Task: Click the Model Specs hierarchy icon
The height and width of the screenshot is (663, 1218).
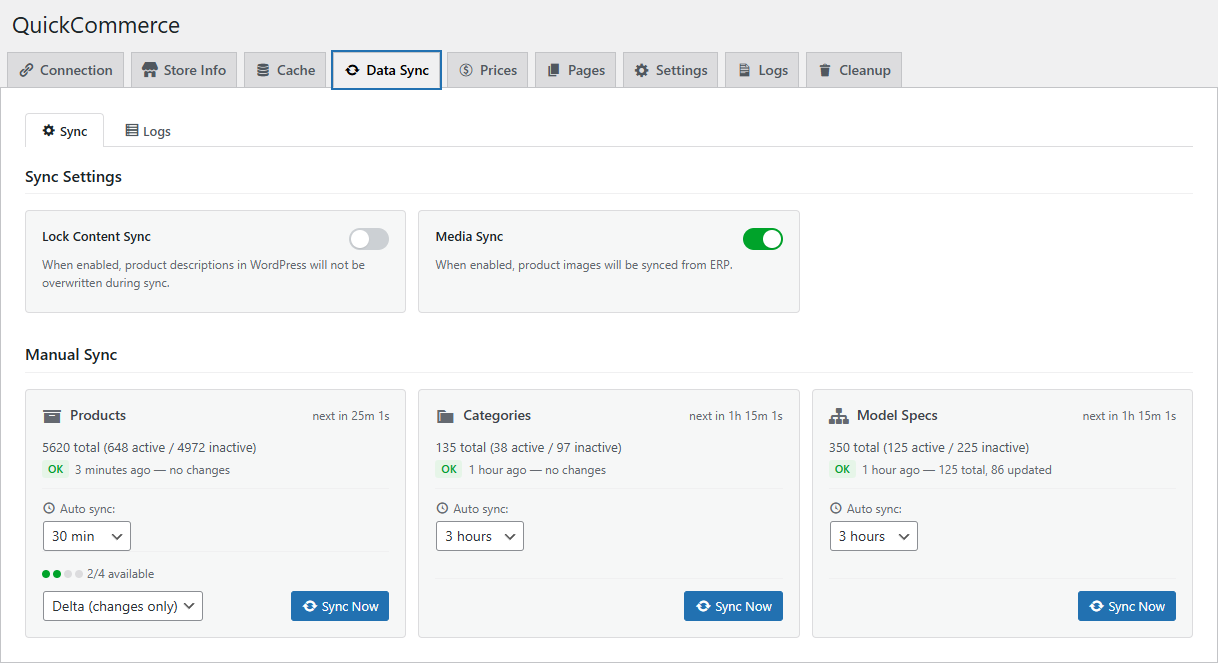Action: point(839,416)
